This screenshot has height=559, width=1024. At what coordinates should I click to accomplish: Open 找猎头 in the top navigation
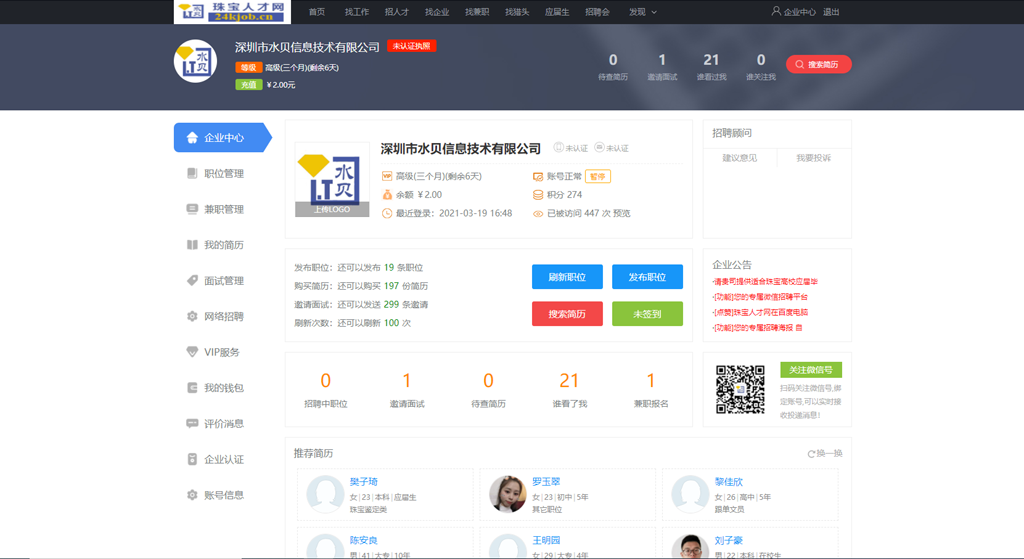click(517, 12)
